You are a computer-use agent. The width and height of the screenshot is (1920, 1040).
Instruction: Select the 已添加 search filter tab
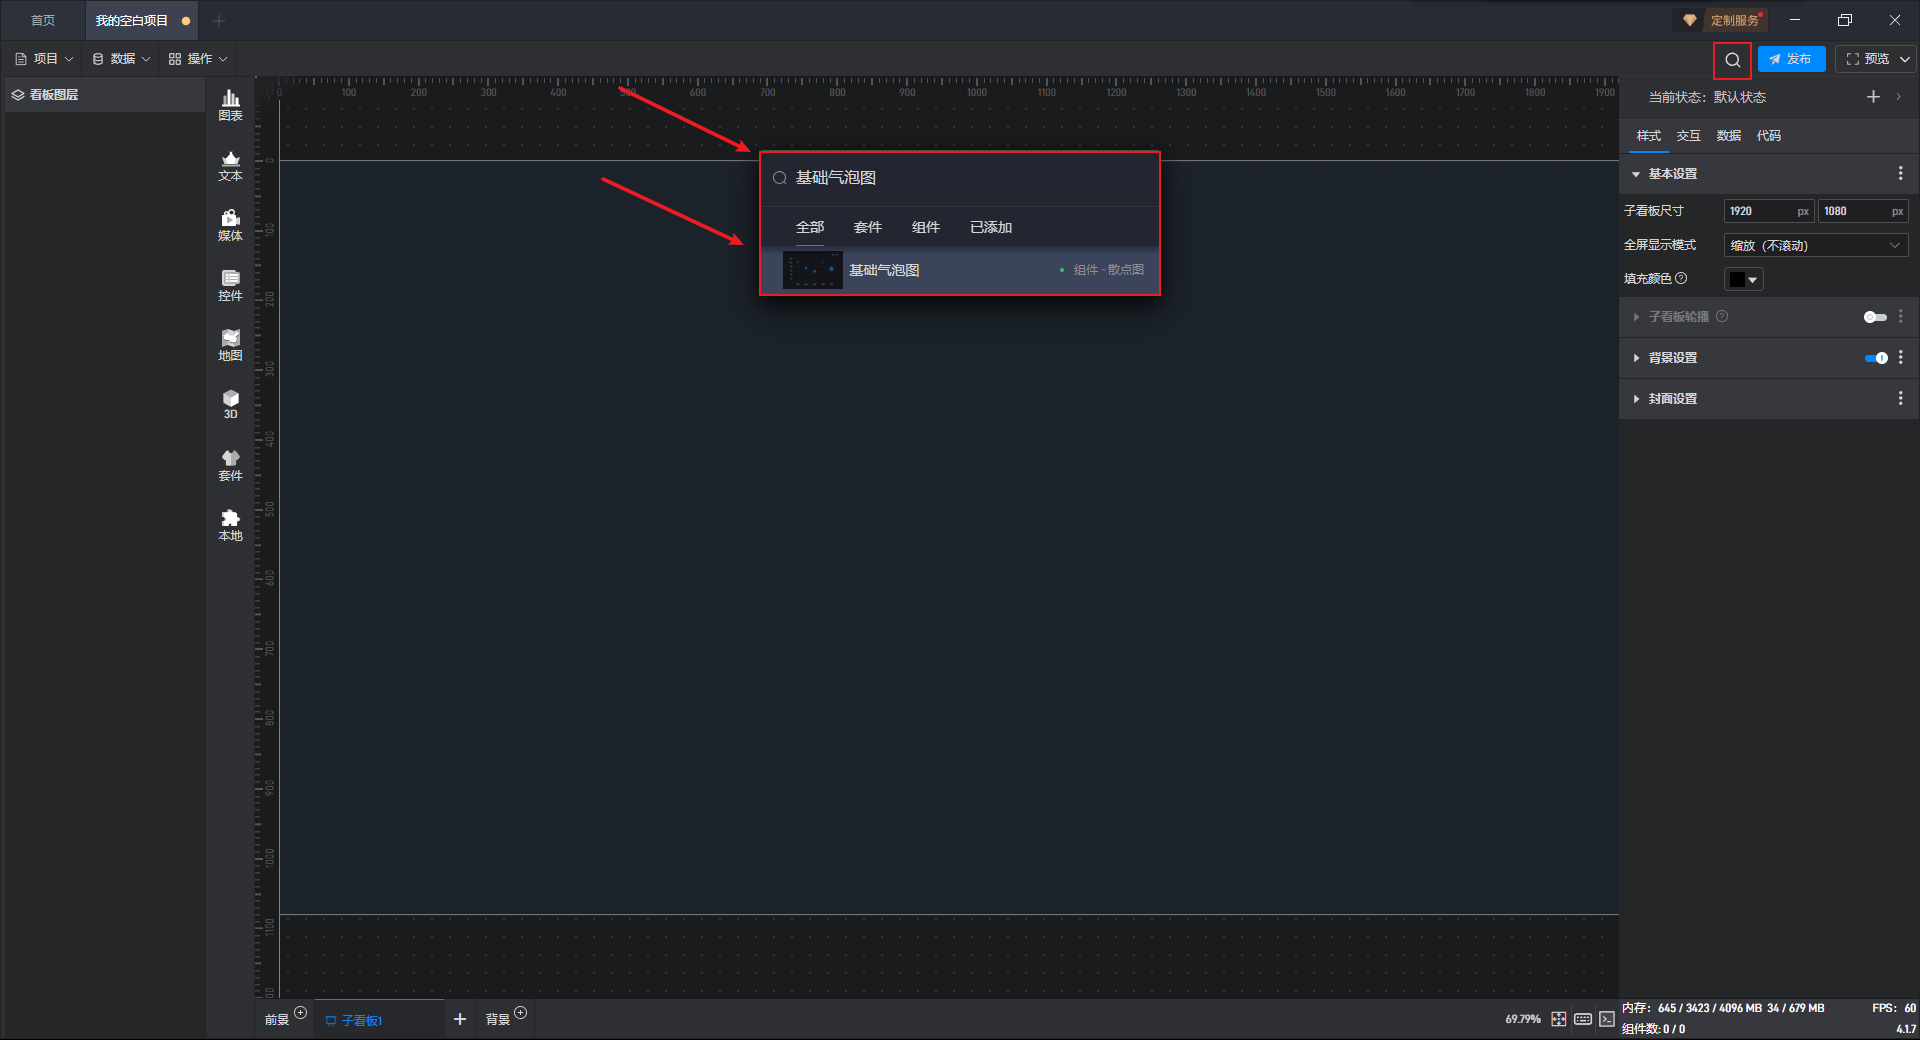pyautogui.click(x=991, y=228)
